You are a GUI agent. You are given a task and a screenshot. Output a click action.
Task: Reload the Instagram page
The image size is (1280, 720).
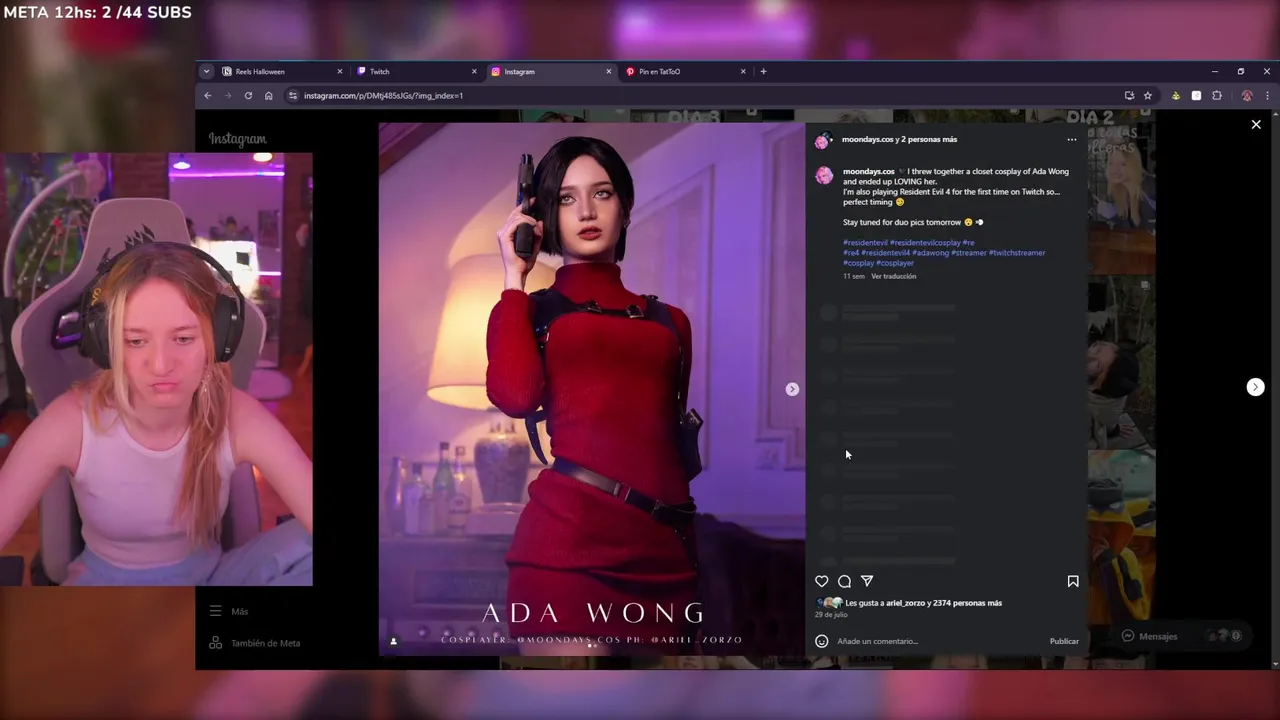248,96
